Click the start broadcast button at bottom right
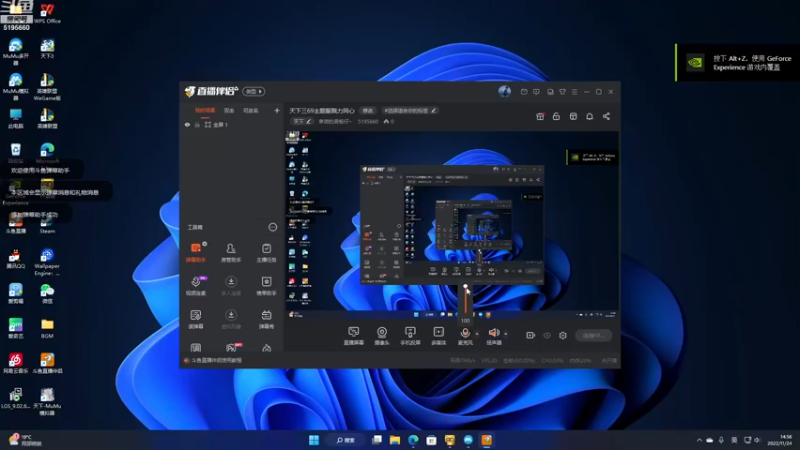Viewport: 800px width, 450px height. point(593,335)
